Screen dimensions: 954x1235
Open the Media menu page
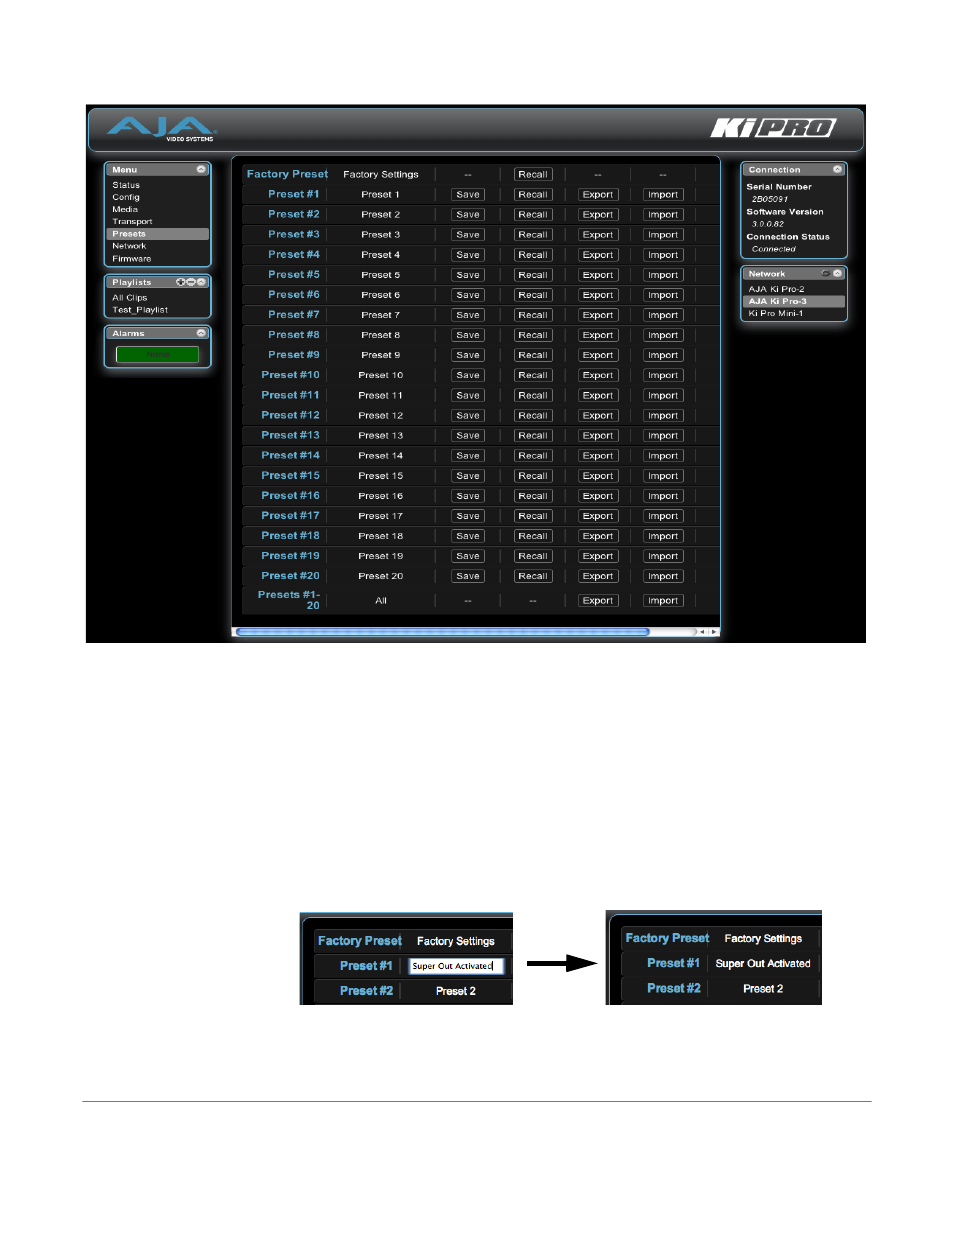tap(125, 209)
